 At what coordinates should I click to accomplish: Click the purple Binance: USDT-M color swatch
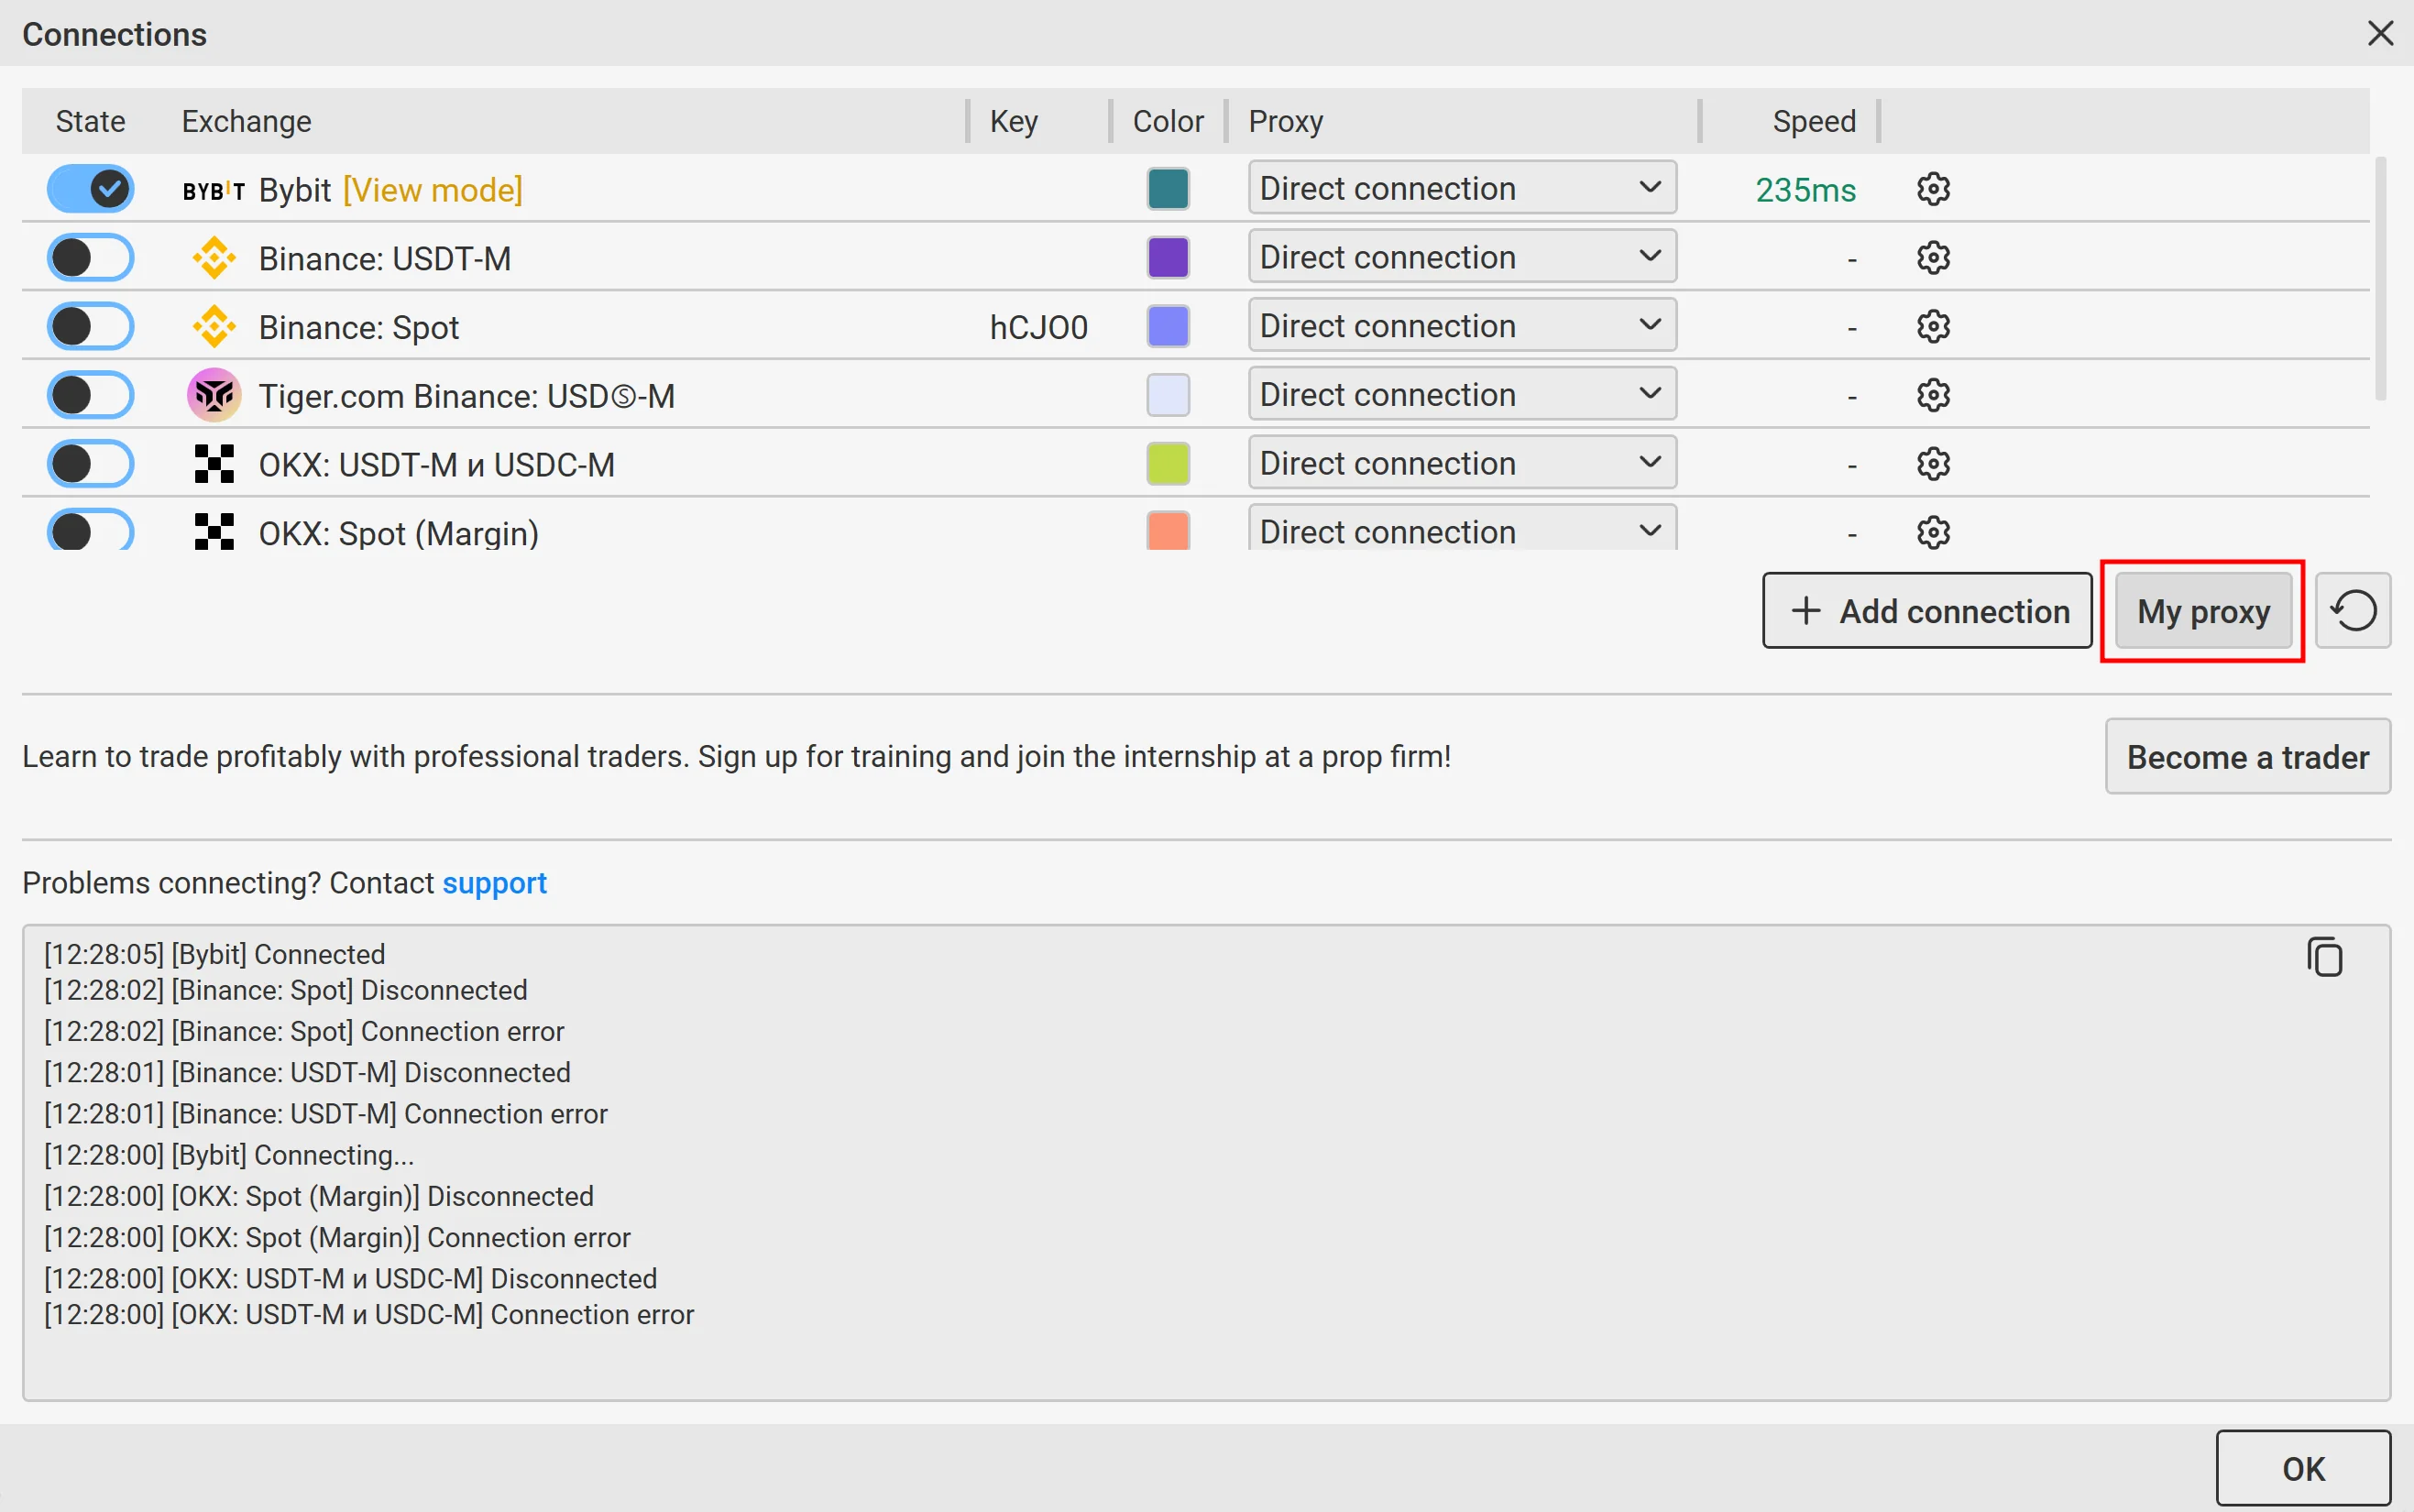(1167, 258)
